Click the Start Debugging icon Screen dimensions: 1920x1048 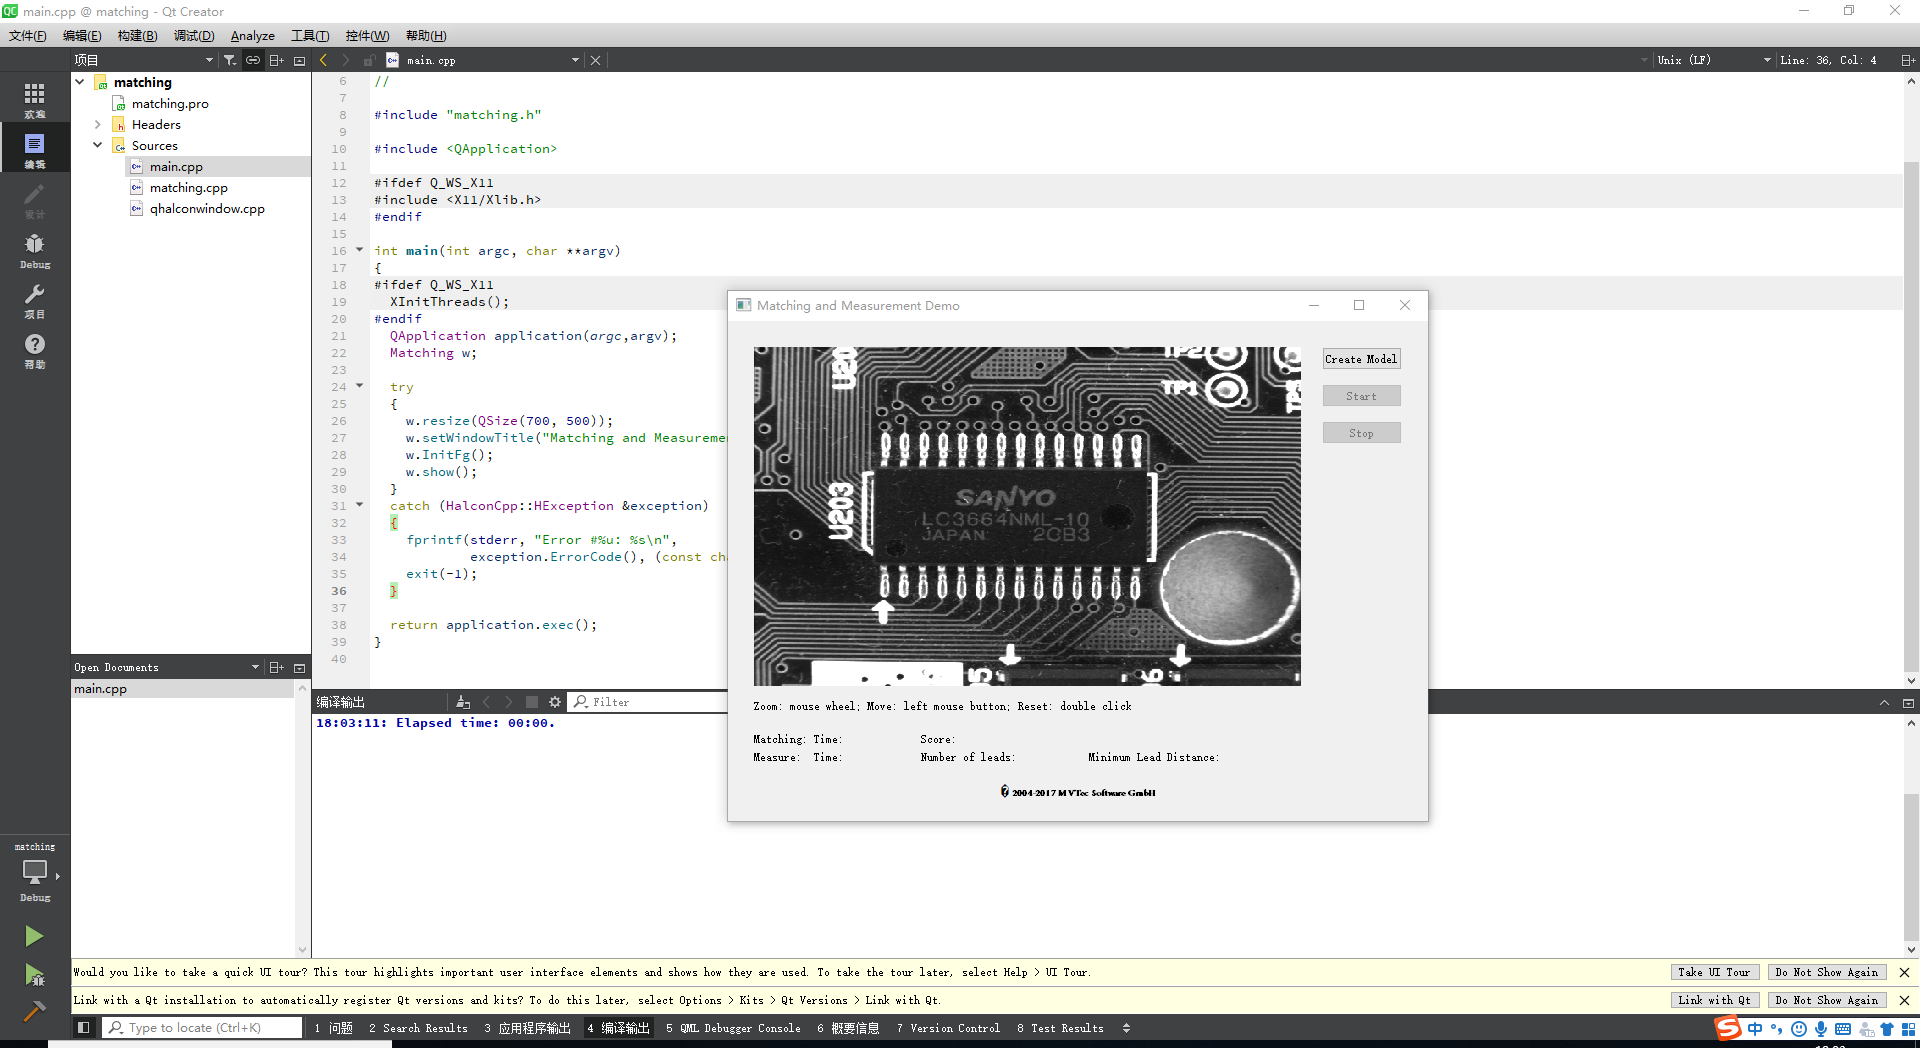pyautogui.click(x=34, y=974)
